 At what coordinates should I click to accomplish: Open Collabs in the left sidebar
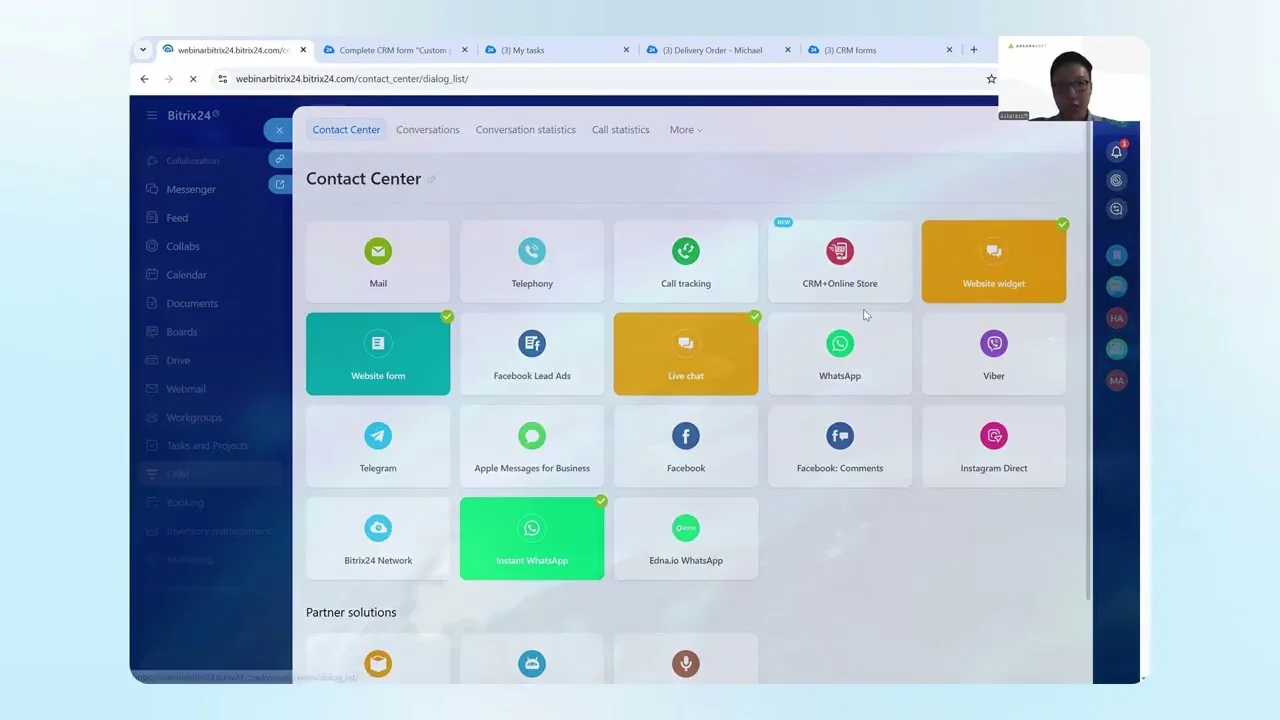click(183, 246)
